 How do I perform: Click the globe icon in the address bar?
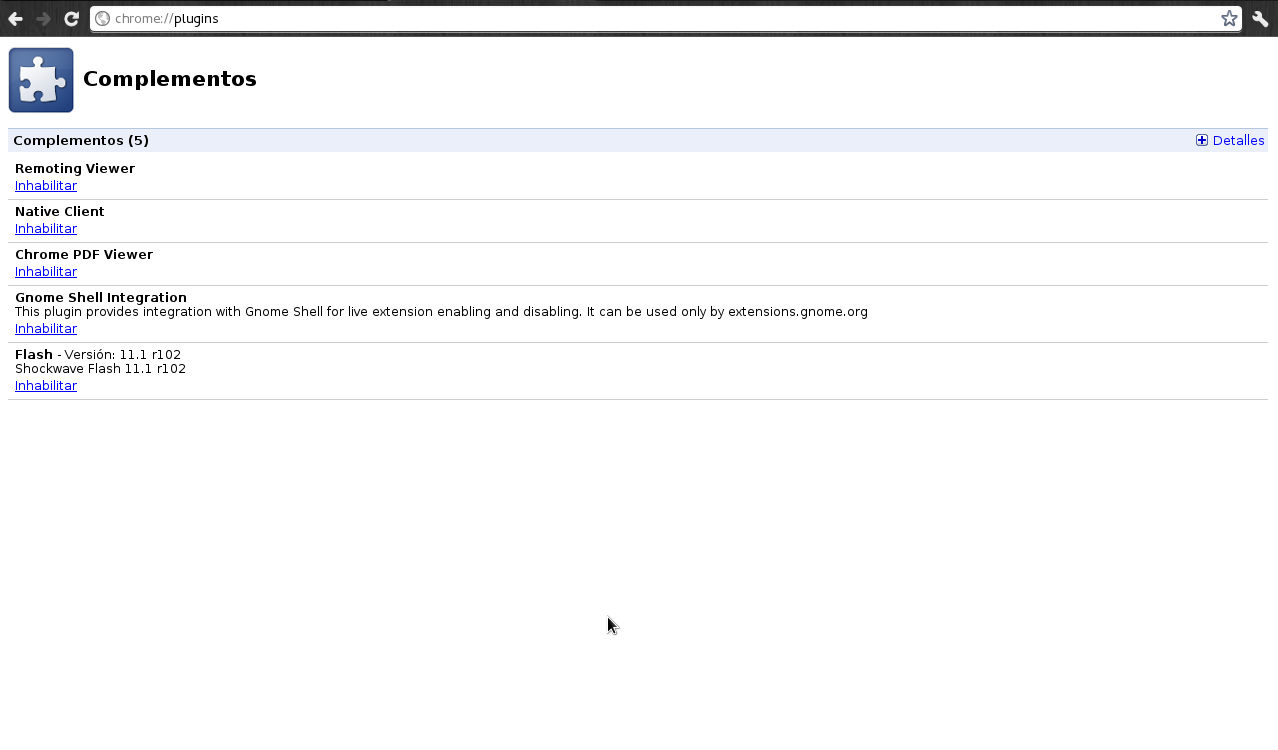pos(102,19)
